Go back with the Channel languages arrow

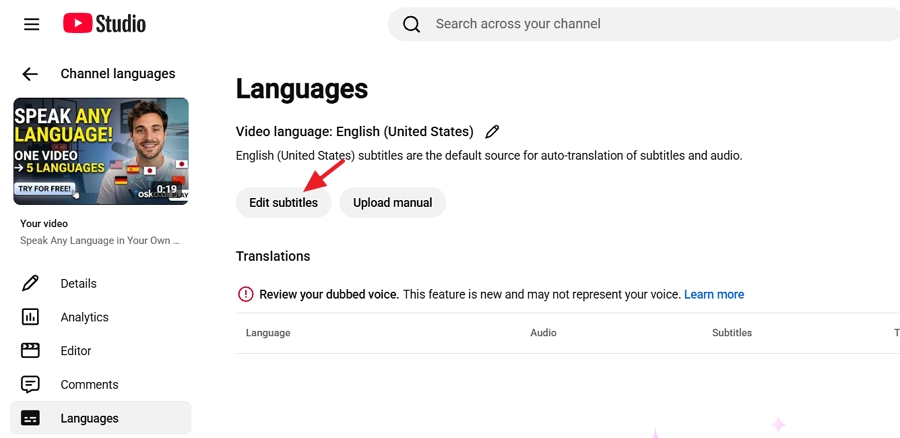(x=30, y=74)
